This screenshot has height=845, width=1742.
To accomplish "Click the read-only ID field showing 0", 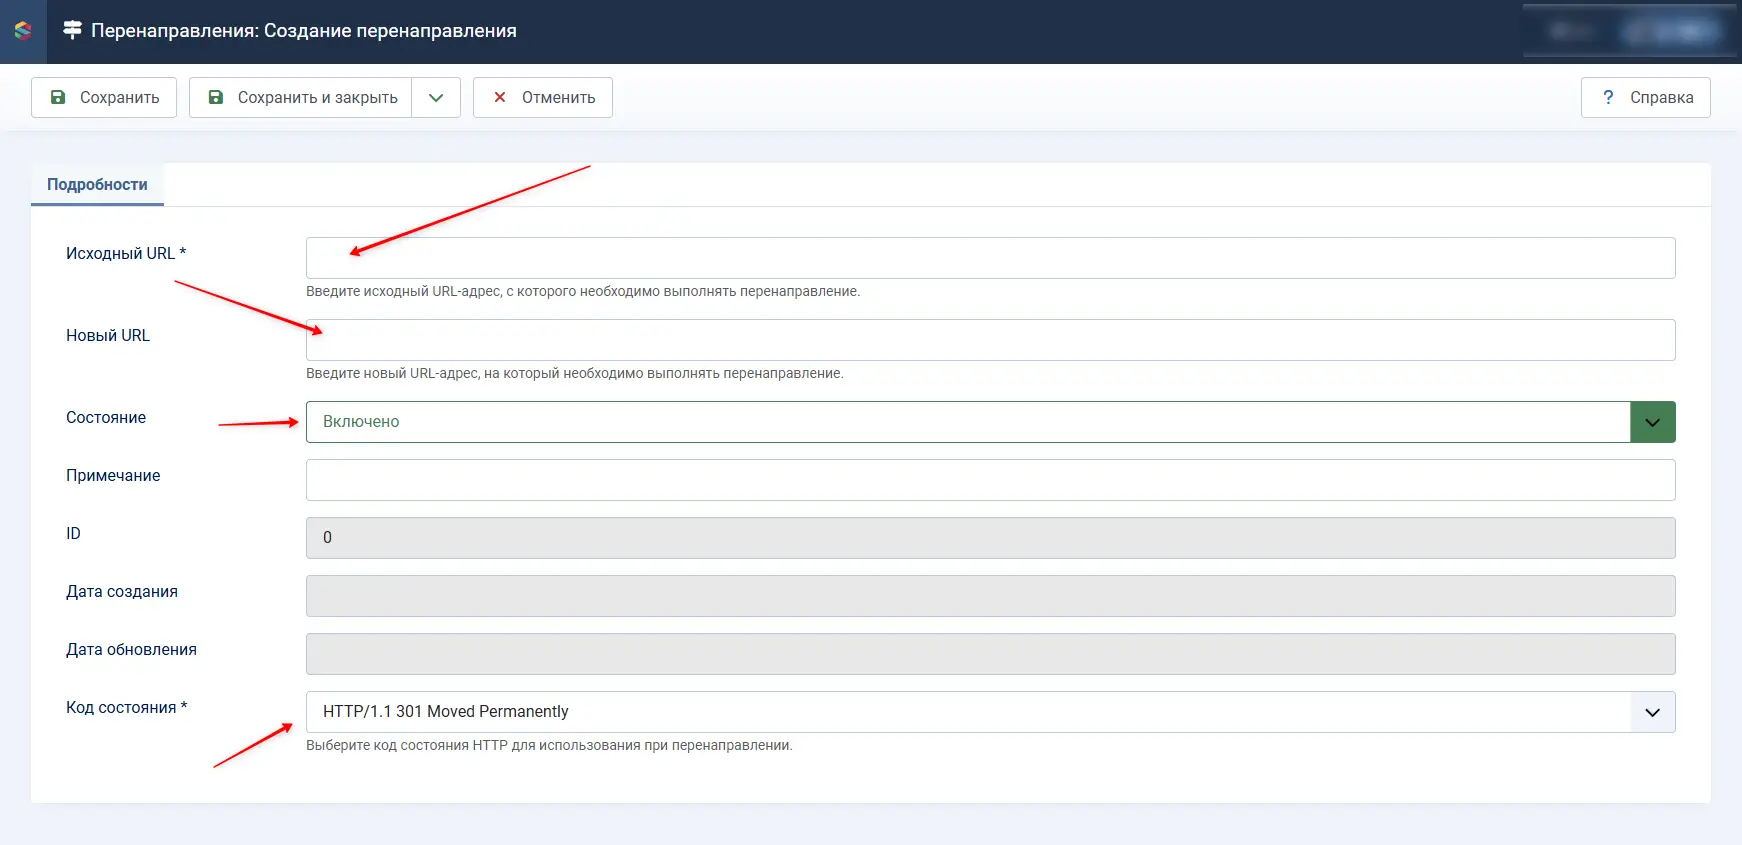I will pos(990,538).
